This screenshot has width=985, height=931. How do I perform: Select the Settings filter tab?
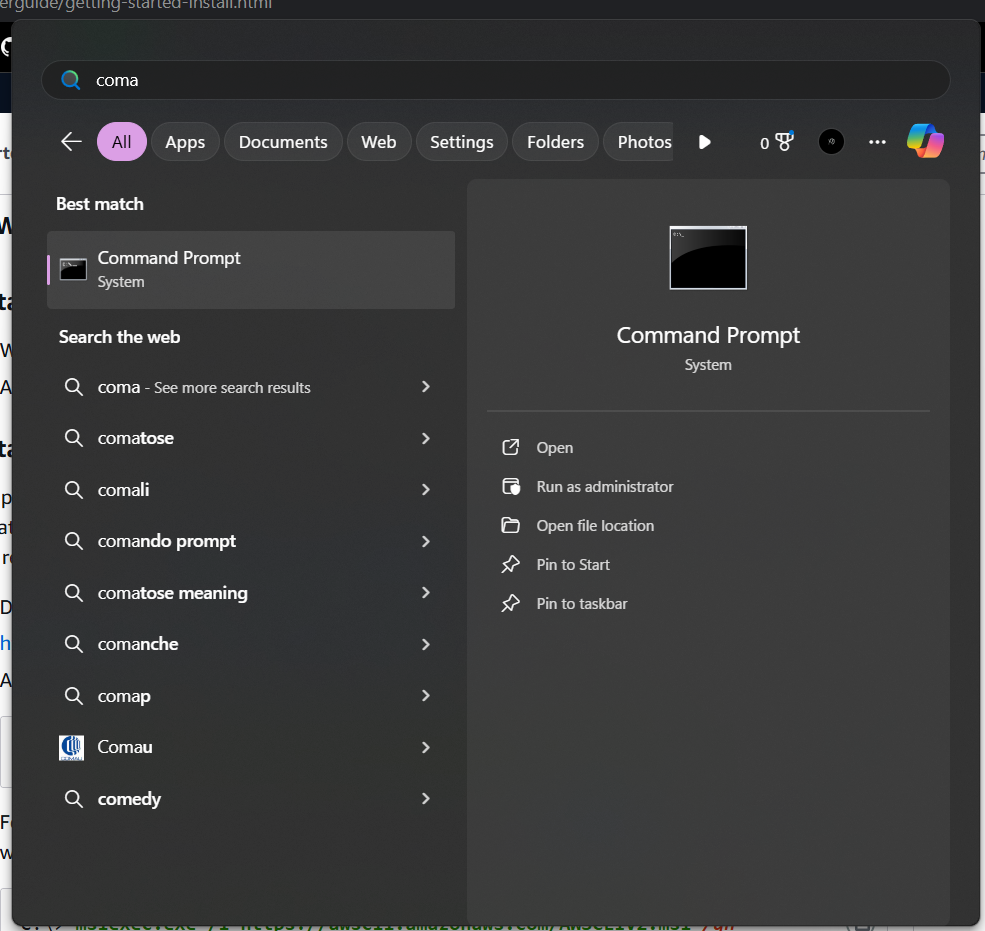[462, 142]
